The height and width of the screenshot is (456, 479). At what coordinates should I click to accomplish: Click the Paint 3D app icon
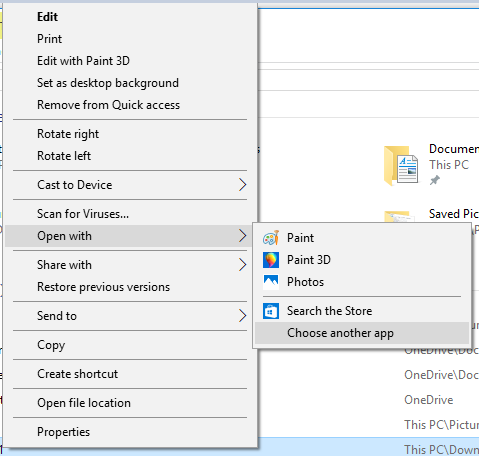tap(271, 260)
